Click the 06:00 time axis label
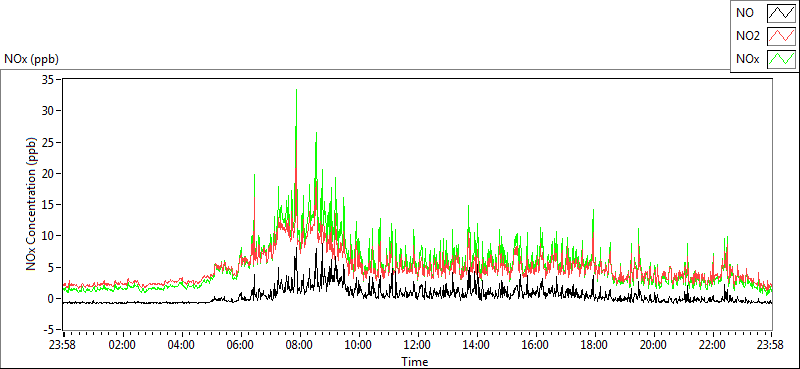The image size is (800, 369). coord(240,345)
